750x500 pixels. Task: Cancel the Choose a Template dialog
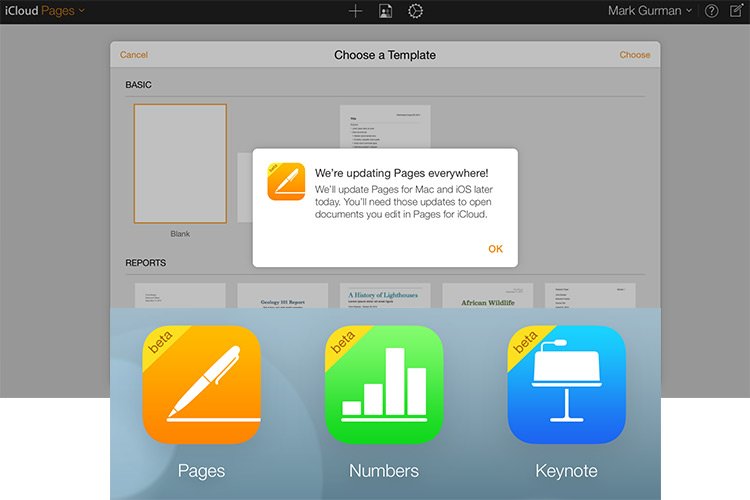point(134,55)
